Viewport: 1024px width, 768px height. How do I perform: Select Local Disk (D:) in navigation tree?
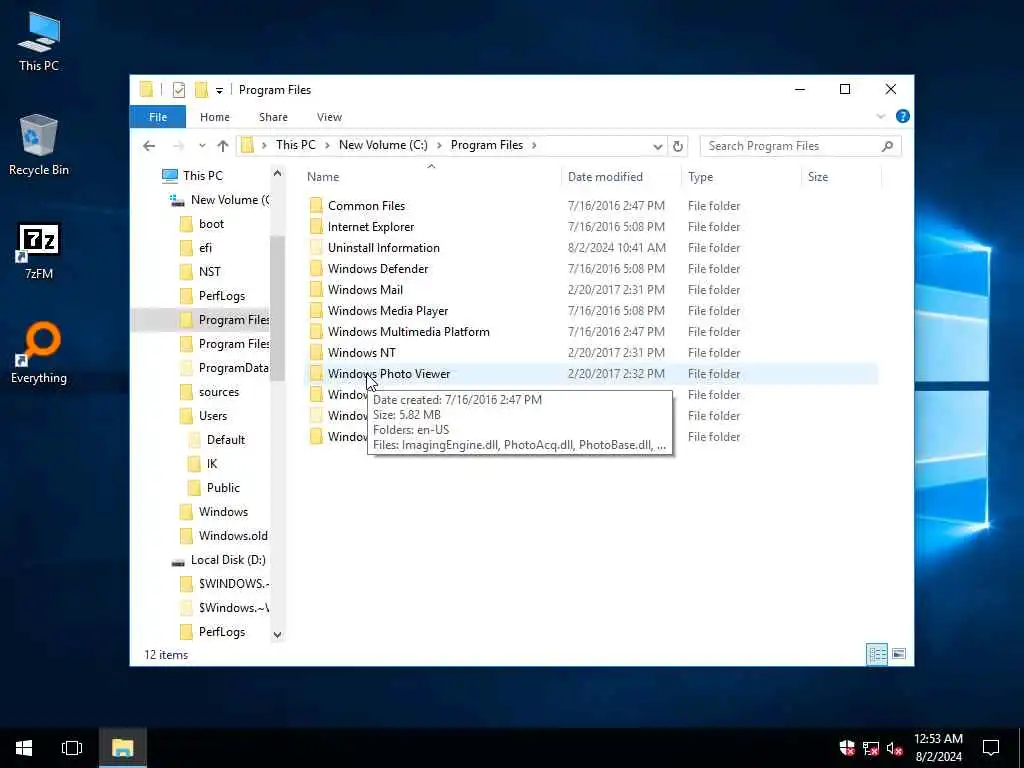point(228,560)
